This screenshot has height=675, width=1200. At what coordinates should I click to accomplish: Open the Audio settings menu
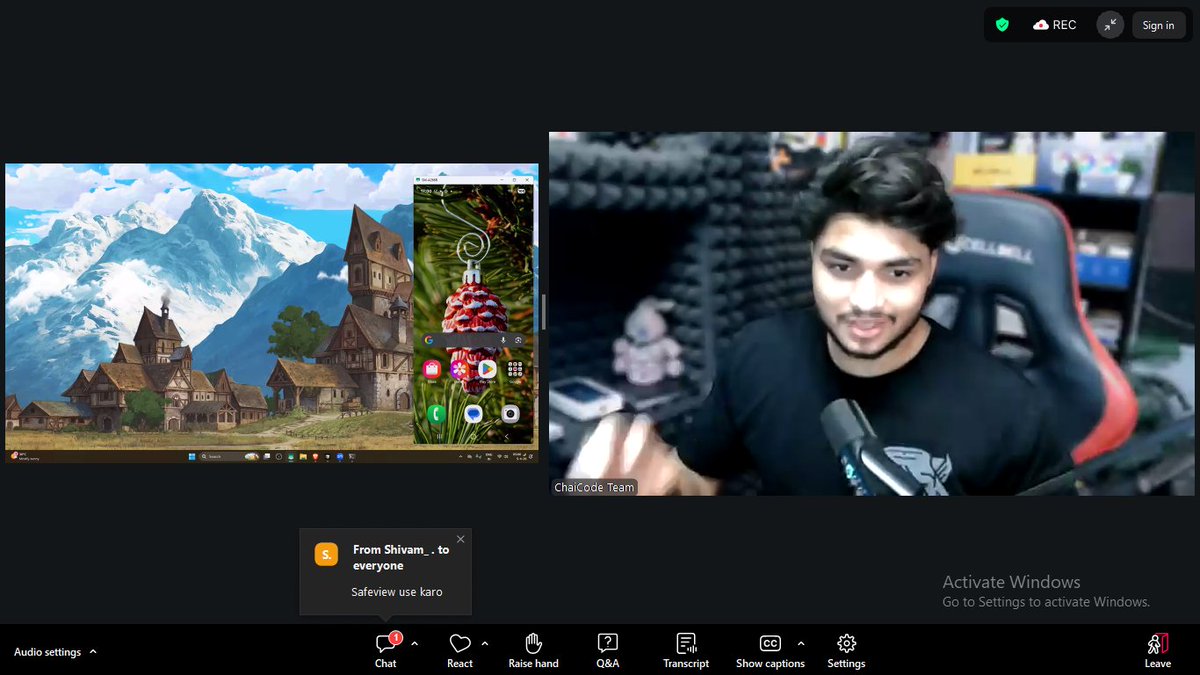[56, 652]
